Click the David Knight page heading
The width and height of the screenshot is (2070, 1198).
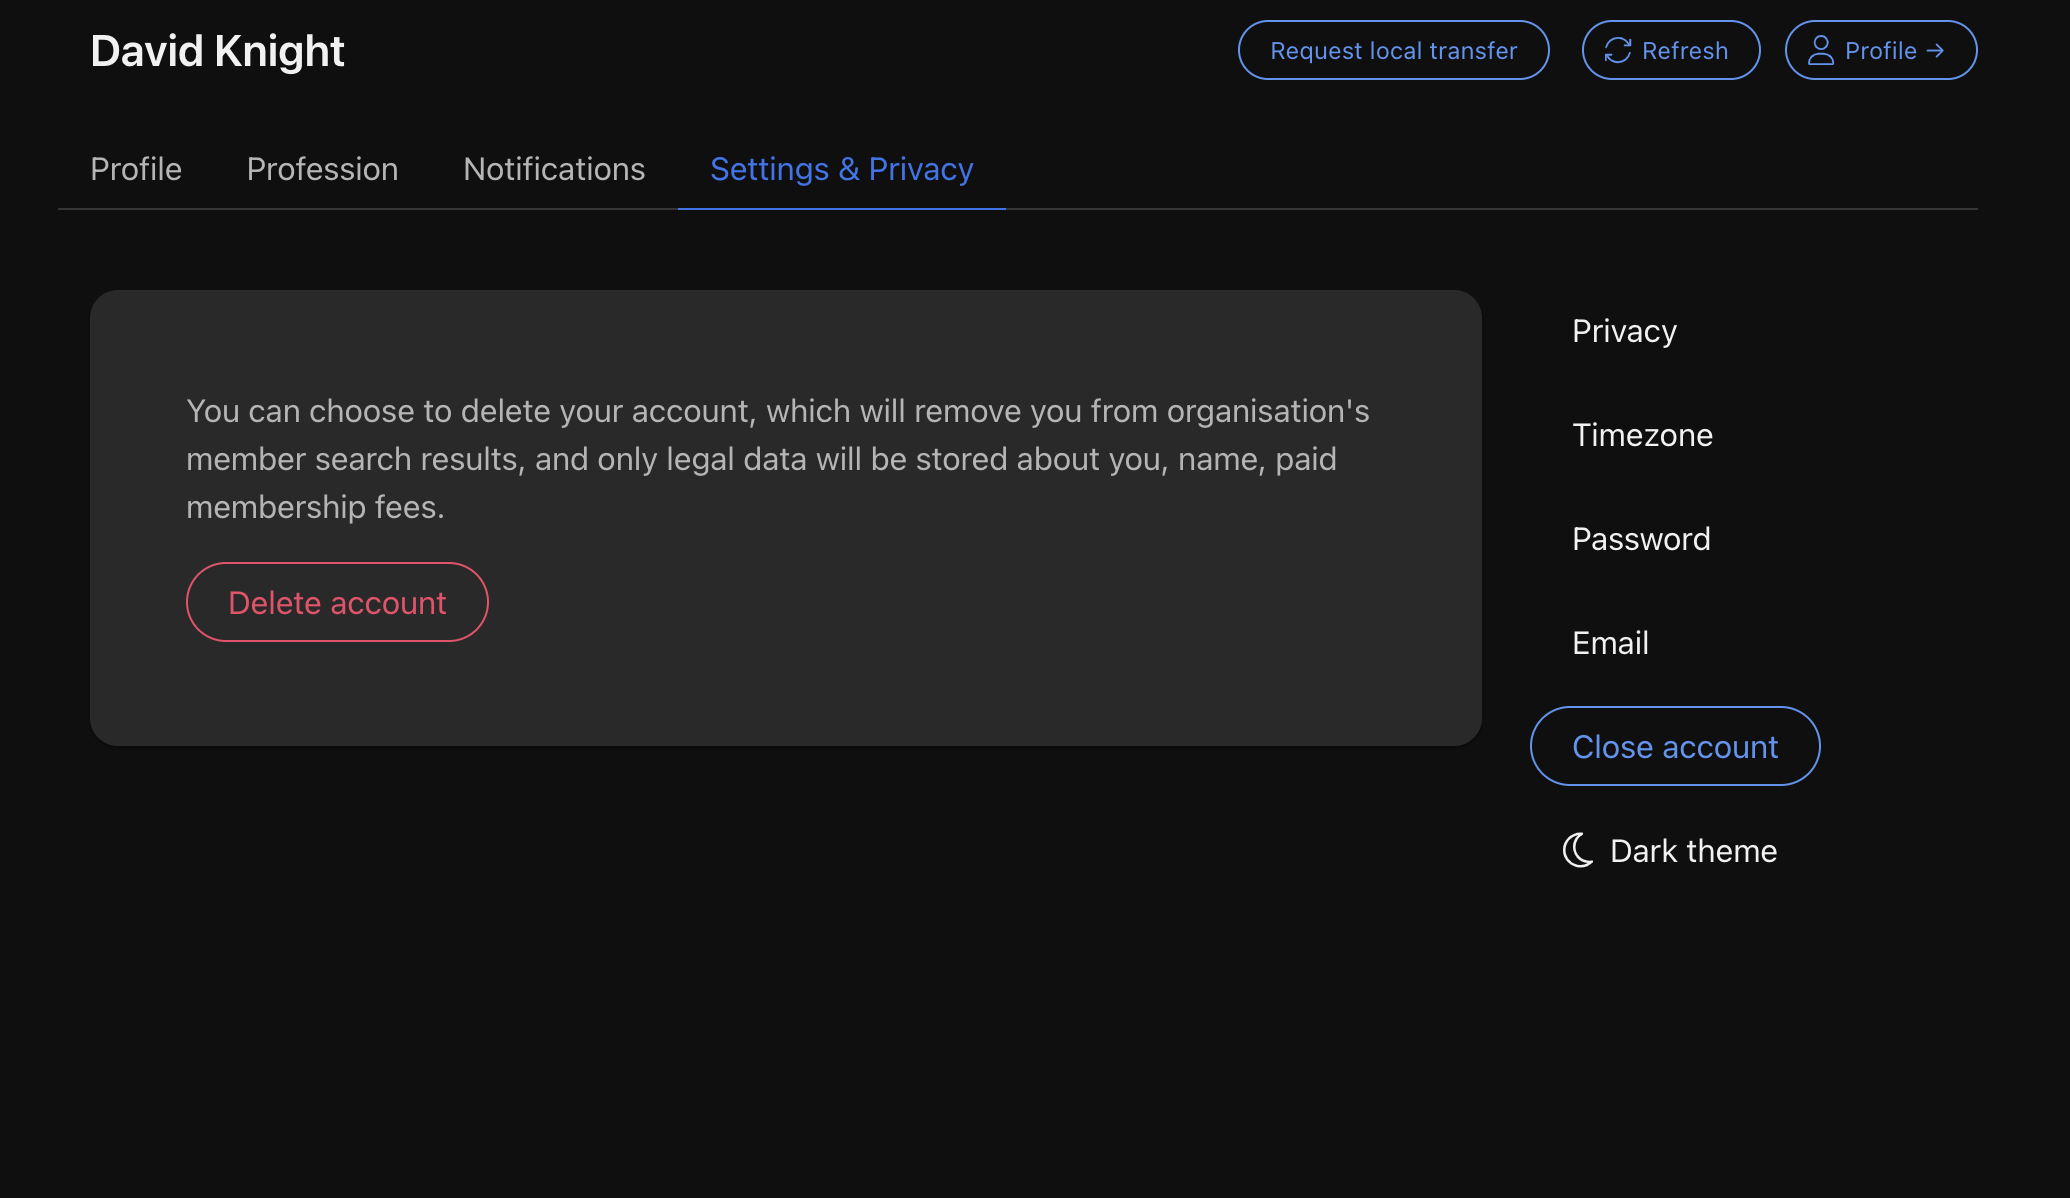(217, 51)
